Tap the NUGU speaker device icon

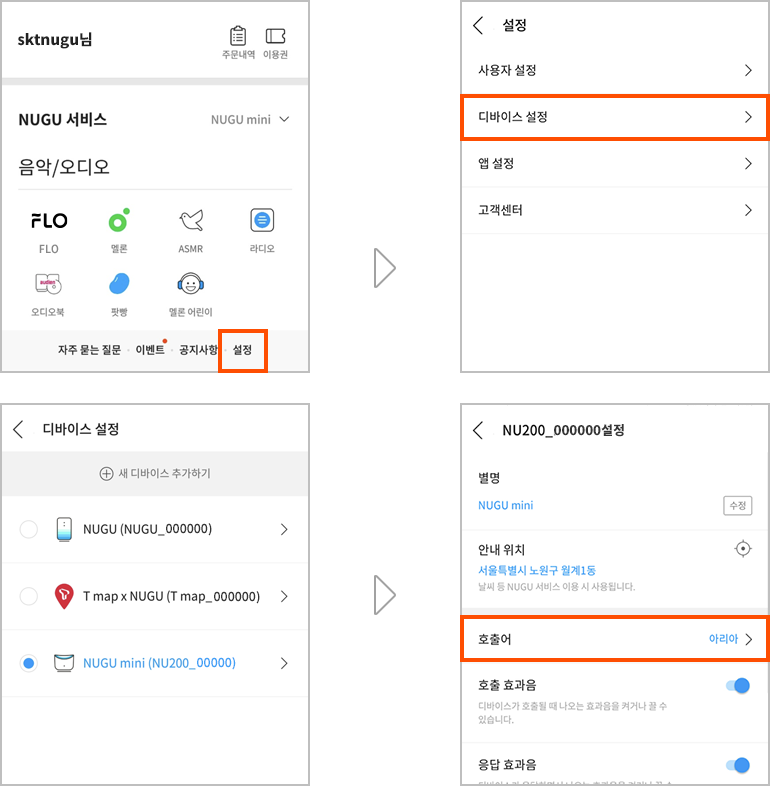click(x=64, y=529)
